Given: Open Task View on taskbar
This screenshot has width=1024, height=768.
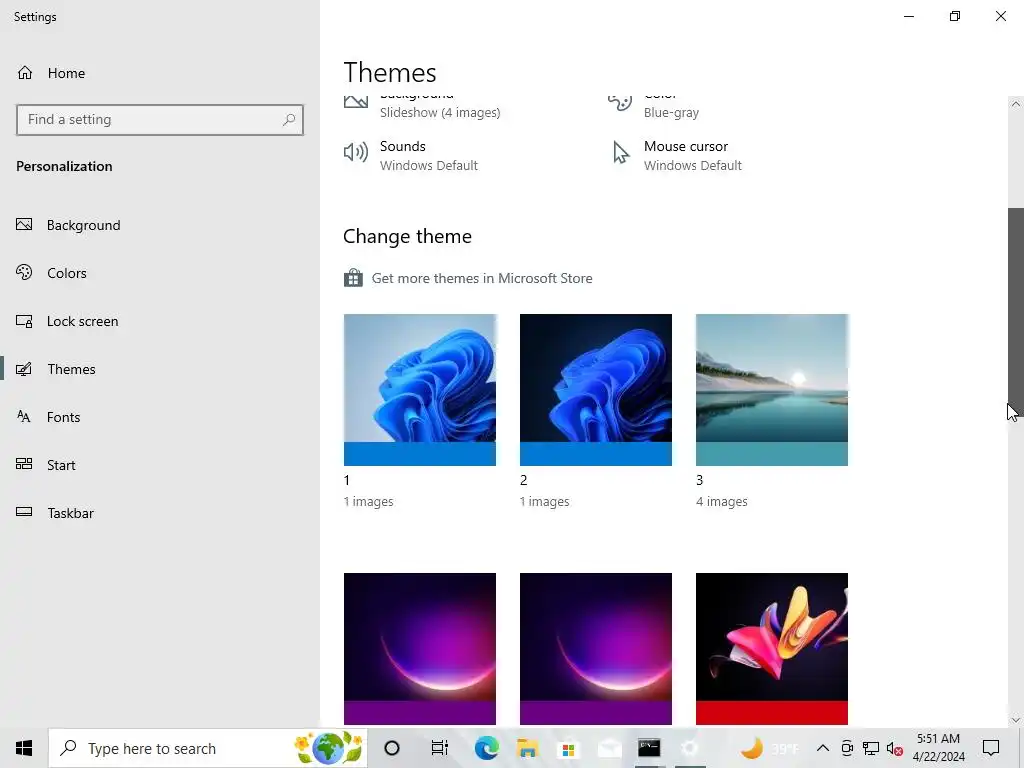Looking at the screenshot, I should pyautogui.click(x=440, y=748).
